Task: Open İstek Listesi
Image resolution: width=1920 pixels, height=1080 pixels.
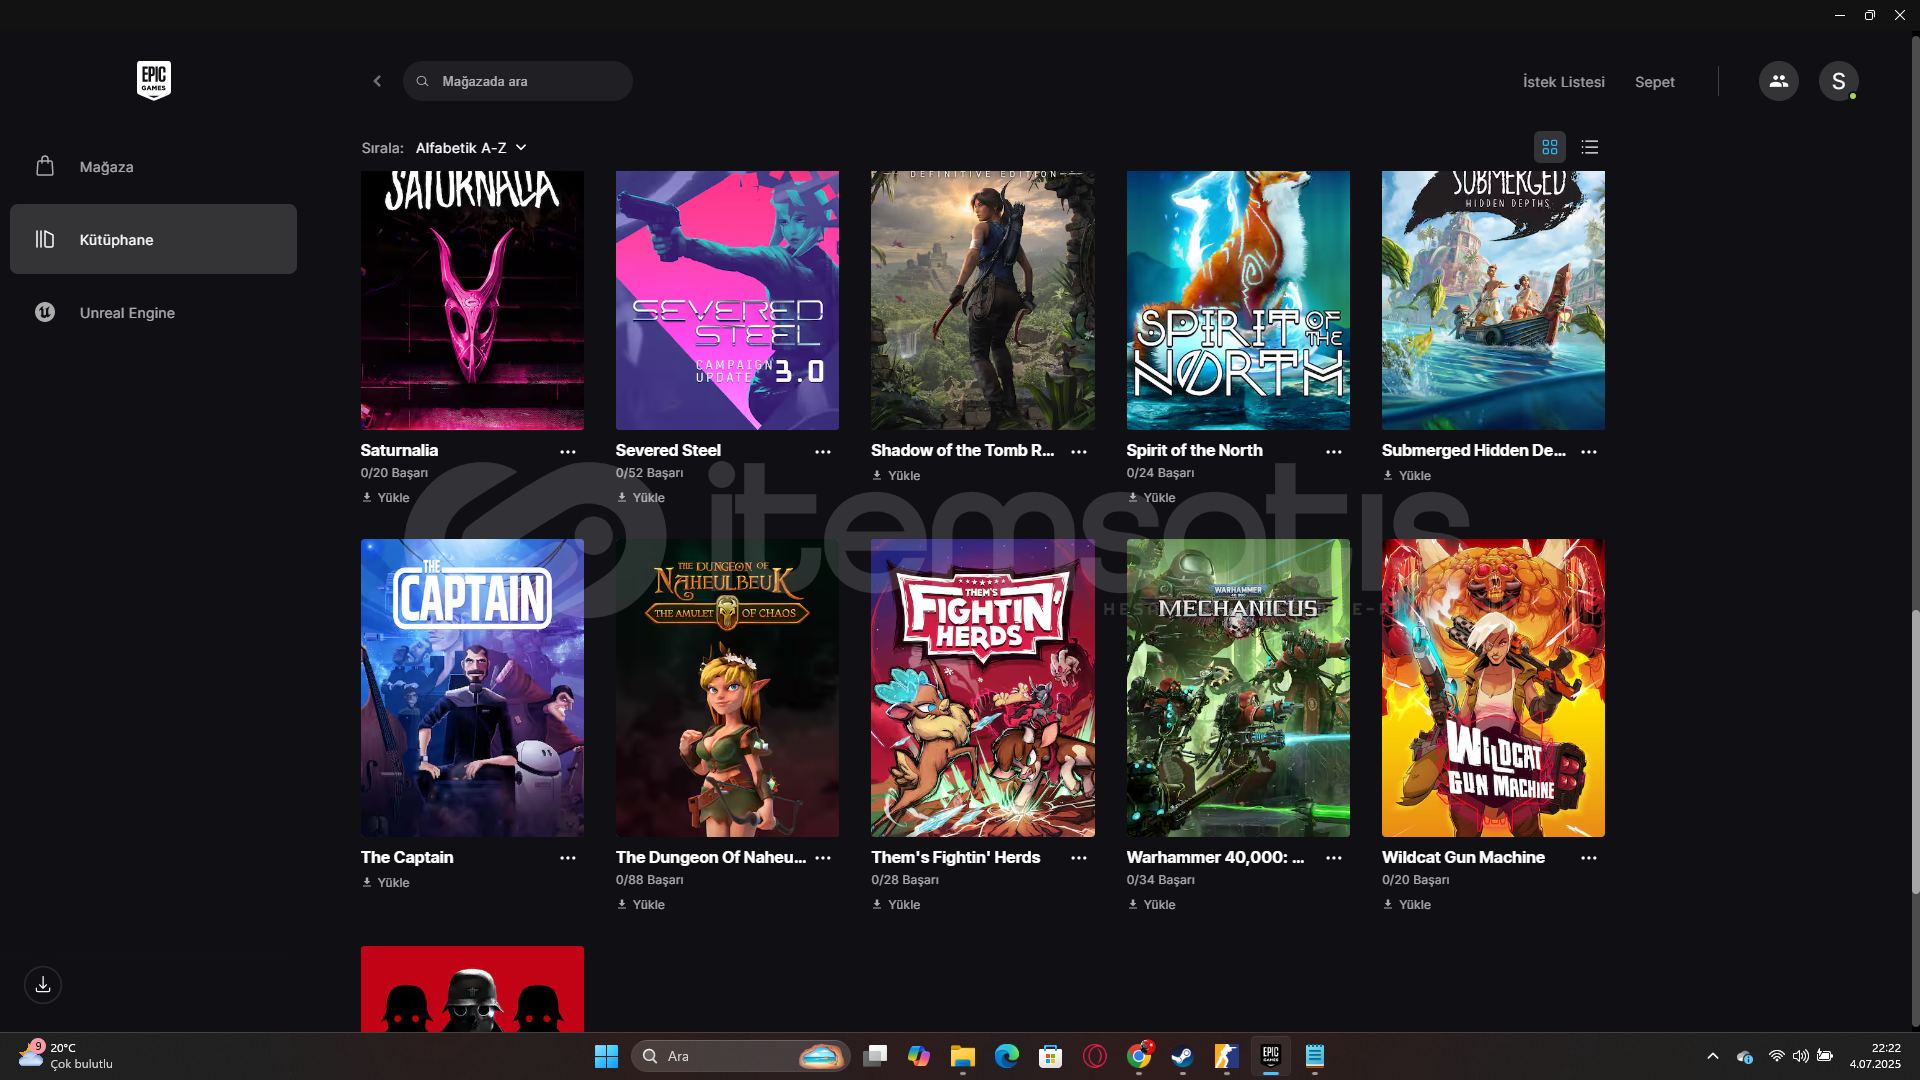Action: [x=1563, y=82]
